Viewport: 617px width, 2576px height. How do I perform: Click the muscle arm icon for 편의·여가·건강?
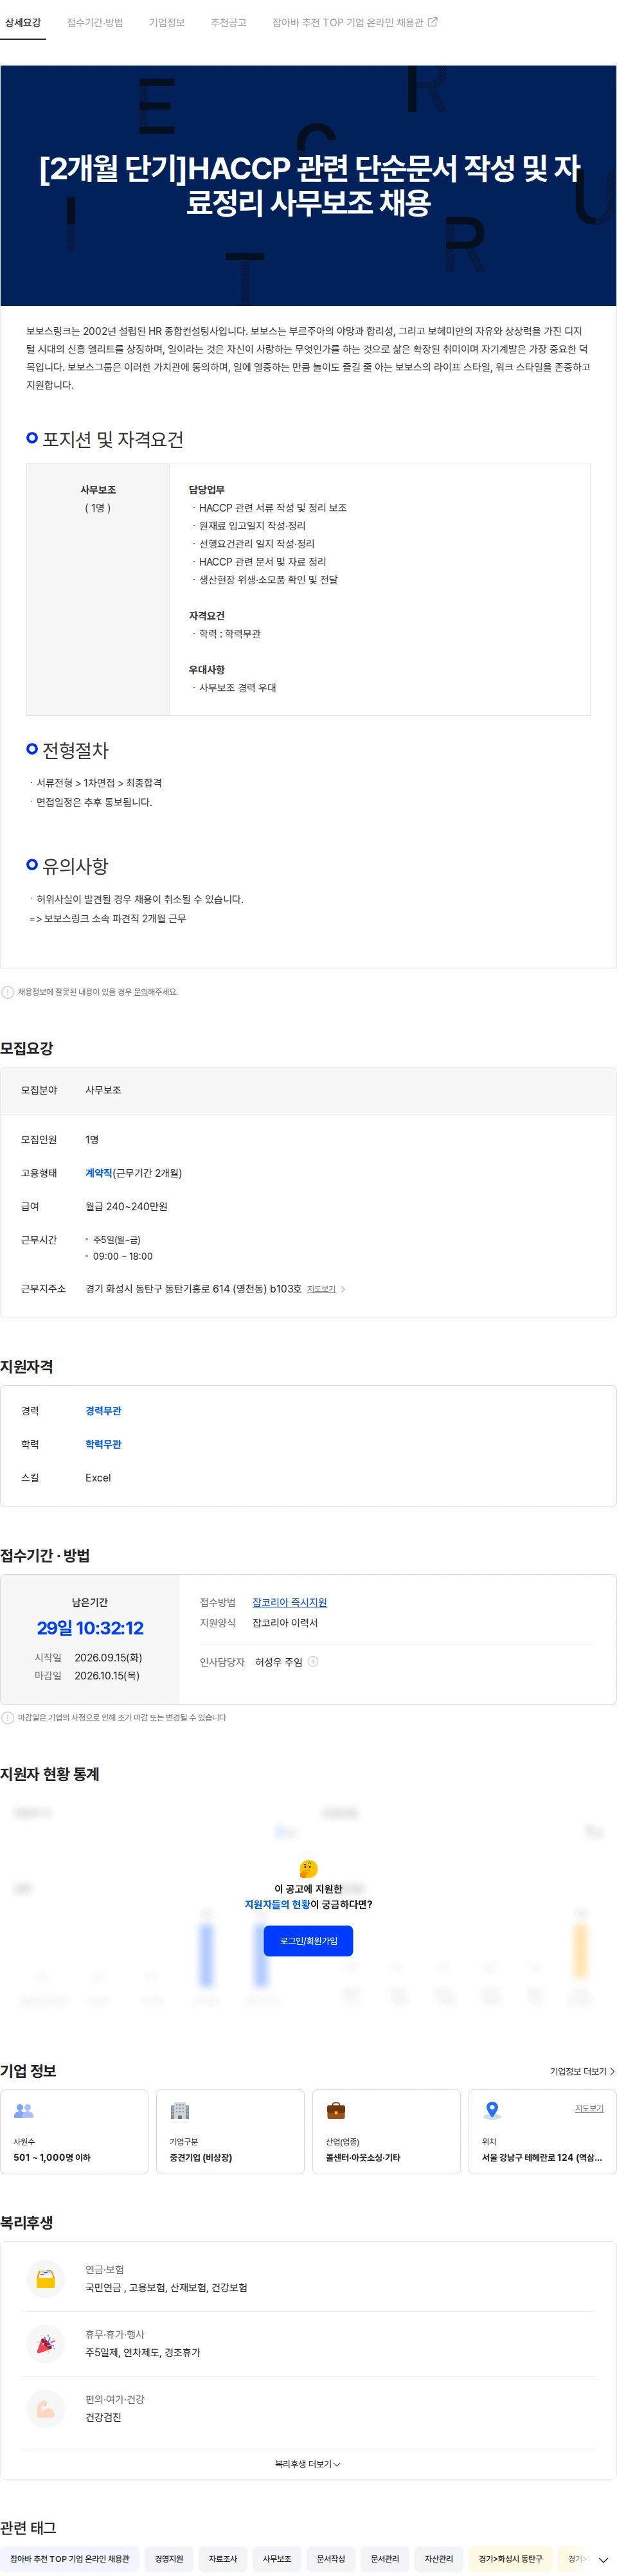coord(46,2409)
